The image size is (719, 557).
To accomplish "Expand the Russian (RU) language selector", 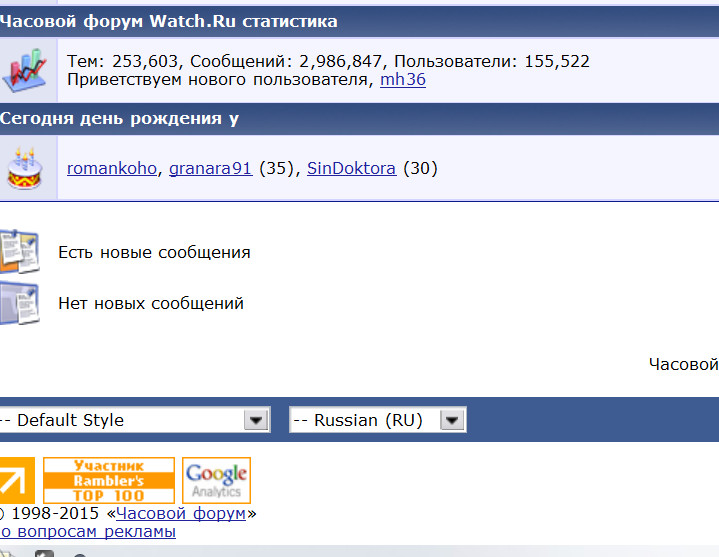I will point(366,420).
